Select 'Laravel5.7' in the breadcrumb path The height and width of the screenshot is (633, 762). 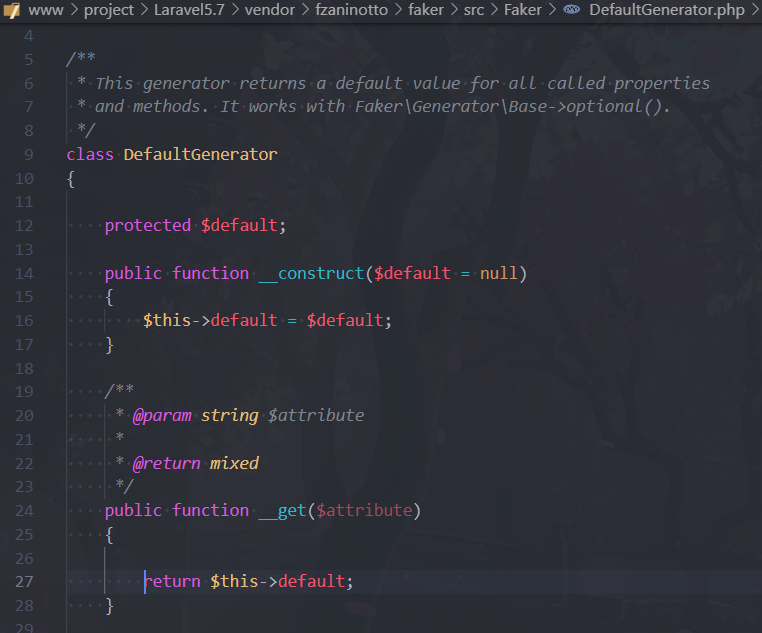click(x=189, y=10)
